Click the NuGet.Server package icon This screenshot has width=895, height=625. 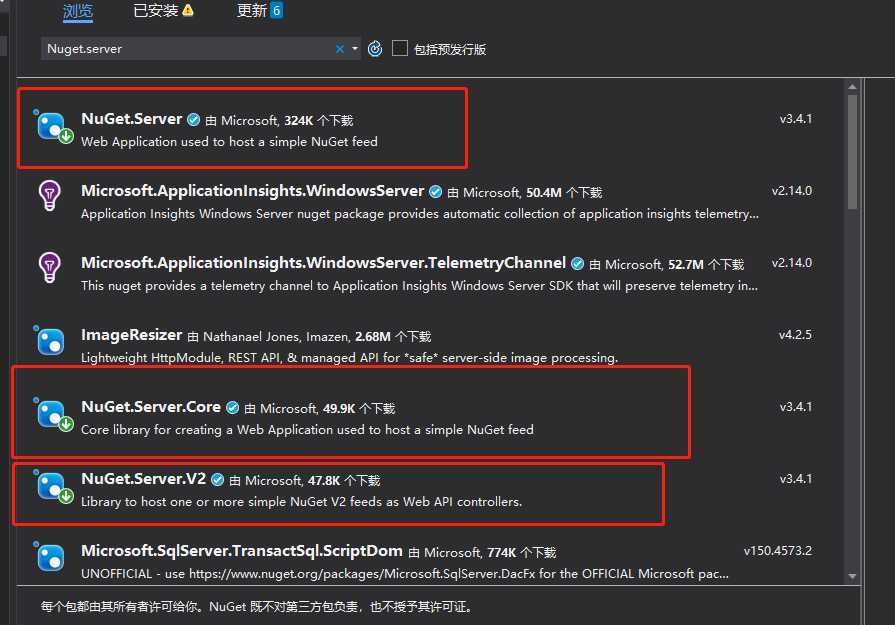tap(53, 127)
